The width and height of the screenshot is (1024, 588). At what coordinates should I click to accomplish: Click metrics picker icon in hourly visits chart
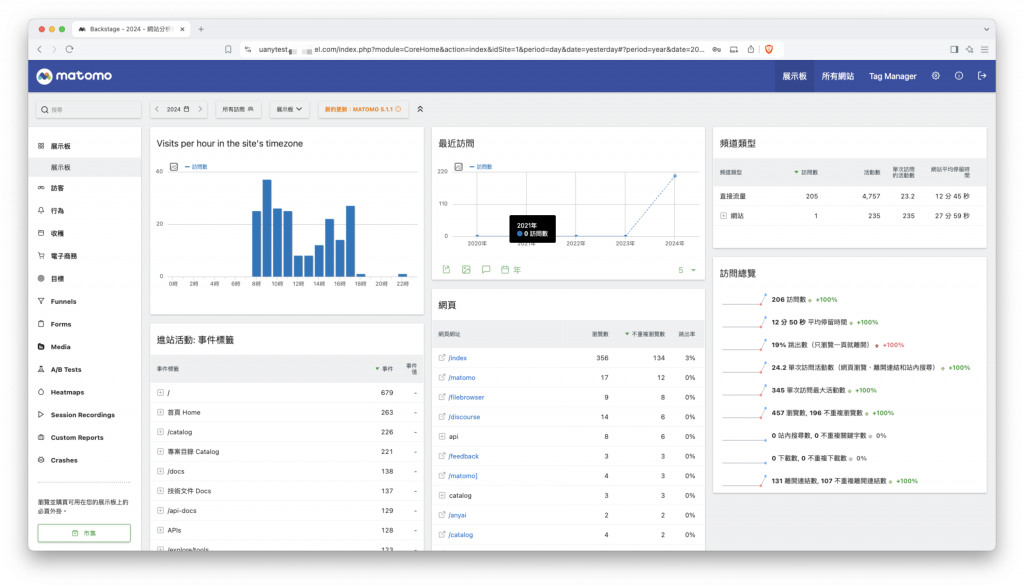point(174,167)
